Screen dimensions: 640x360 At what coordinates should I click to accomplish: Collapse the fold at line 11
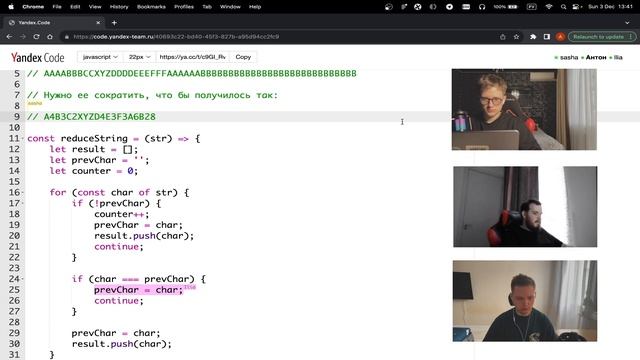coord(22,139)
